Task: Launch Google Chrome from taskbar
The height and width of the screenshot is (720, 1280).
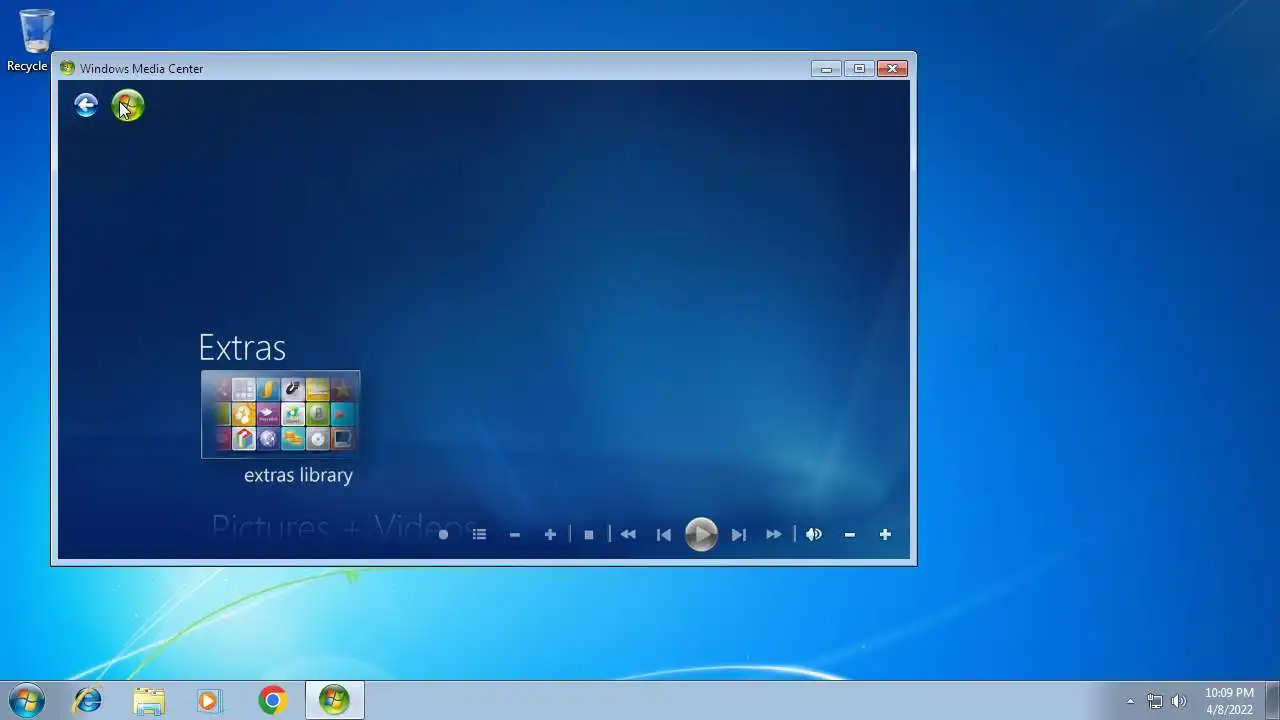Action: [272, 701]
